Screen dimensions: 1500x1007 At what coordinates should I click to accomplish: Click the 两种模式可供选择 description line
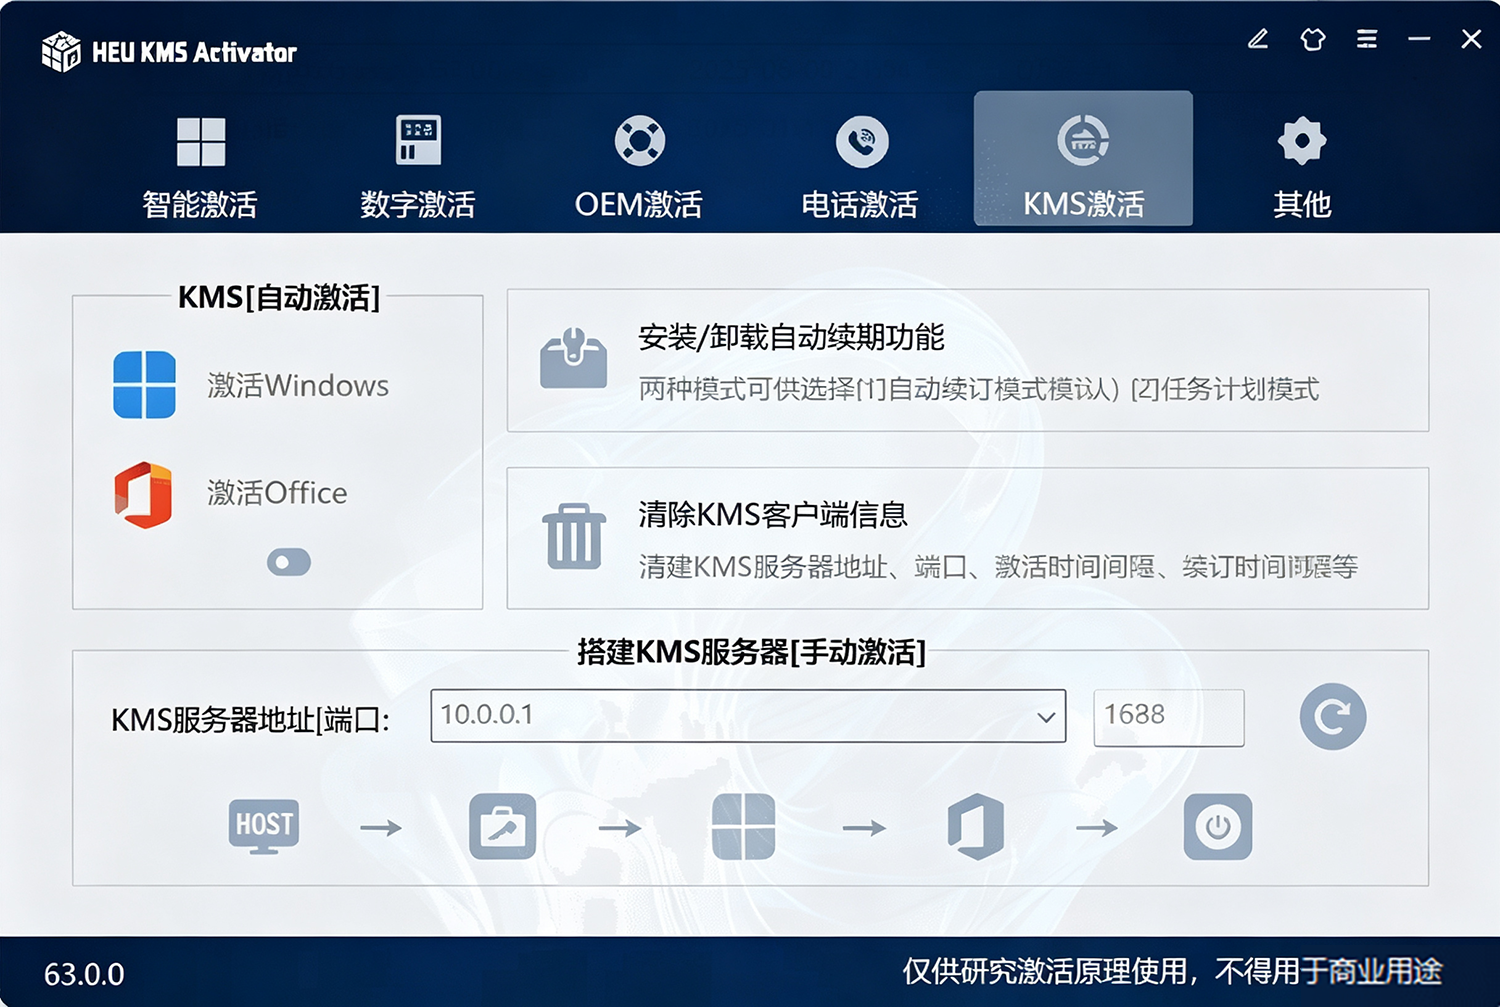coord(979,389)
